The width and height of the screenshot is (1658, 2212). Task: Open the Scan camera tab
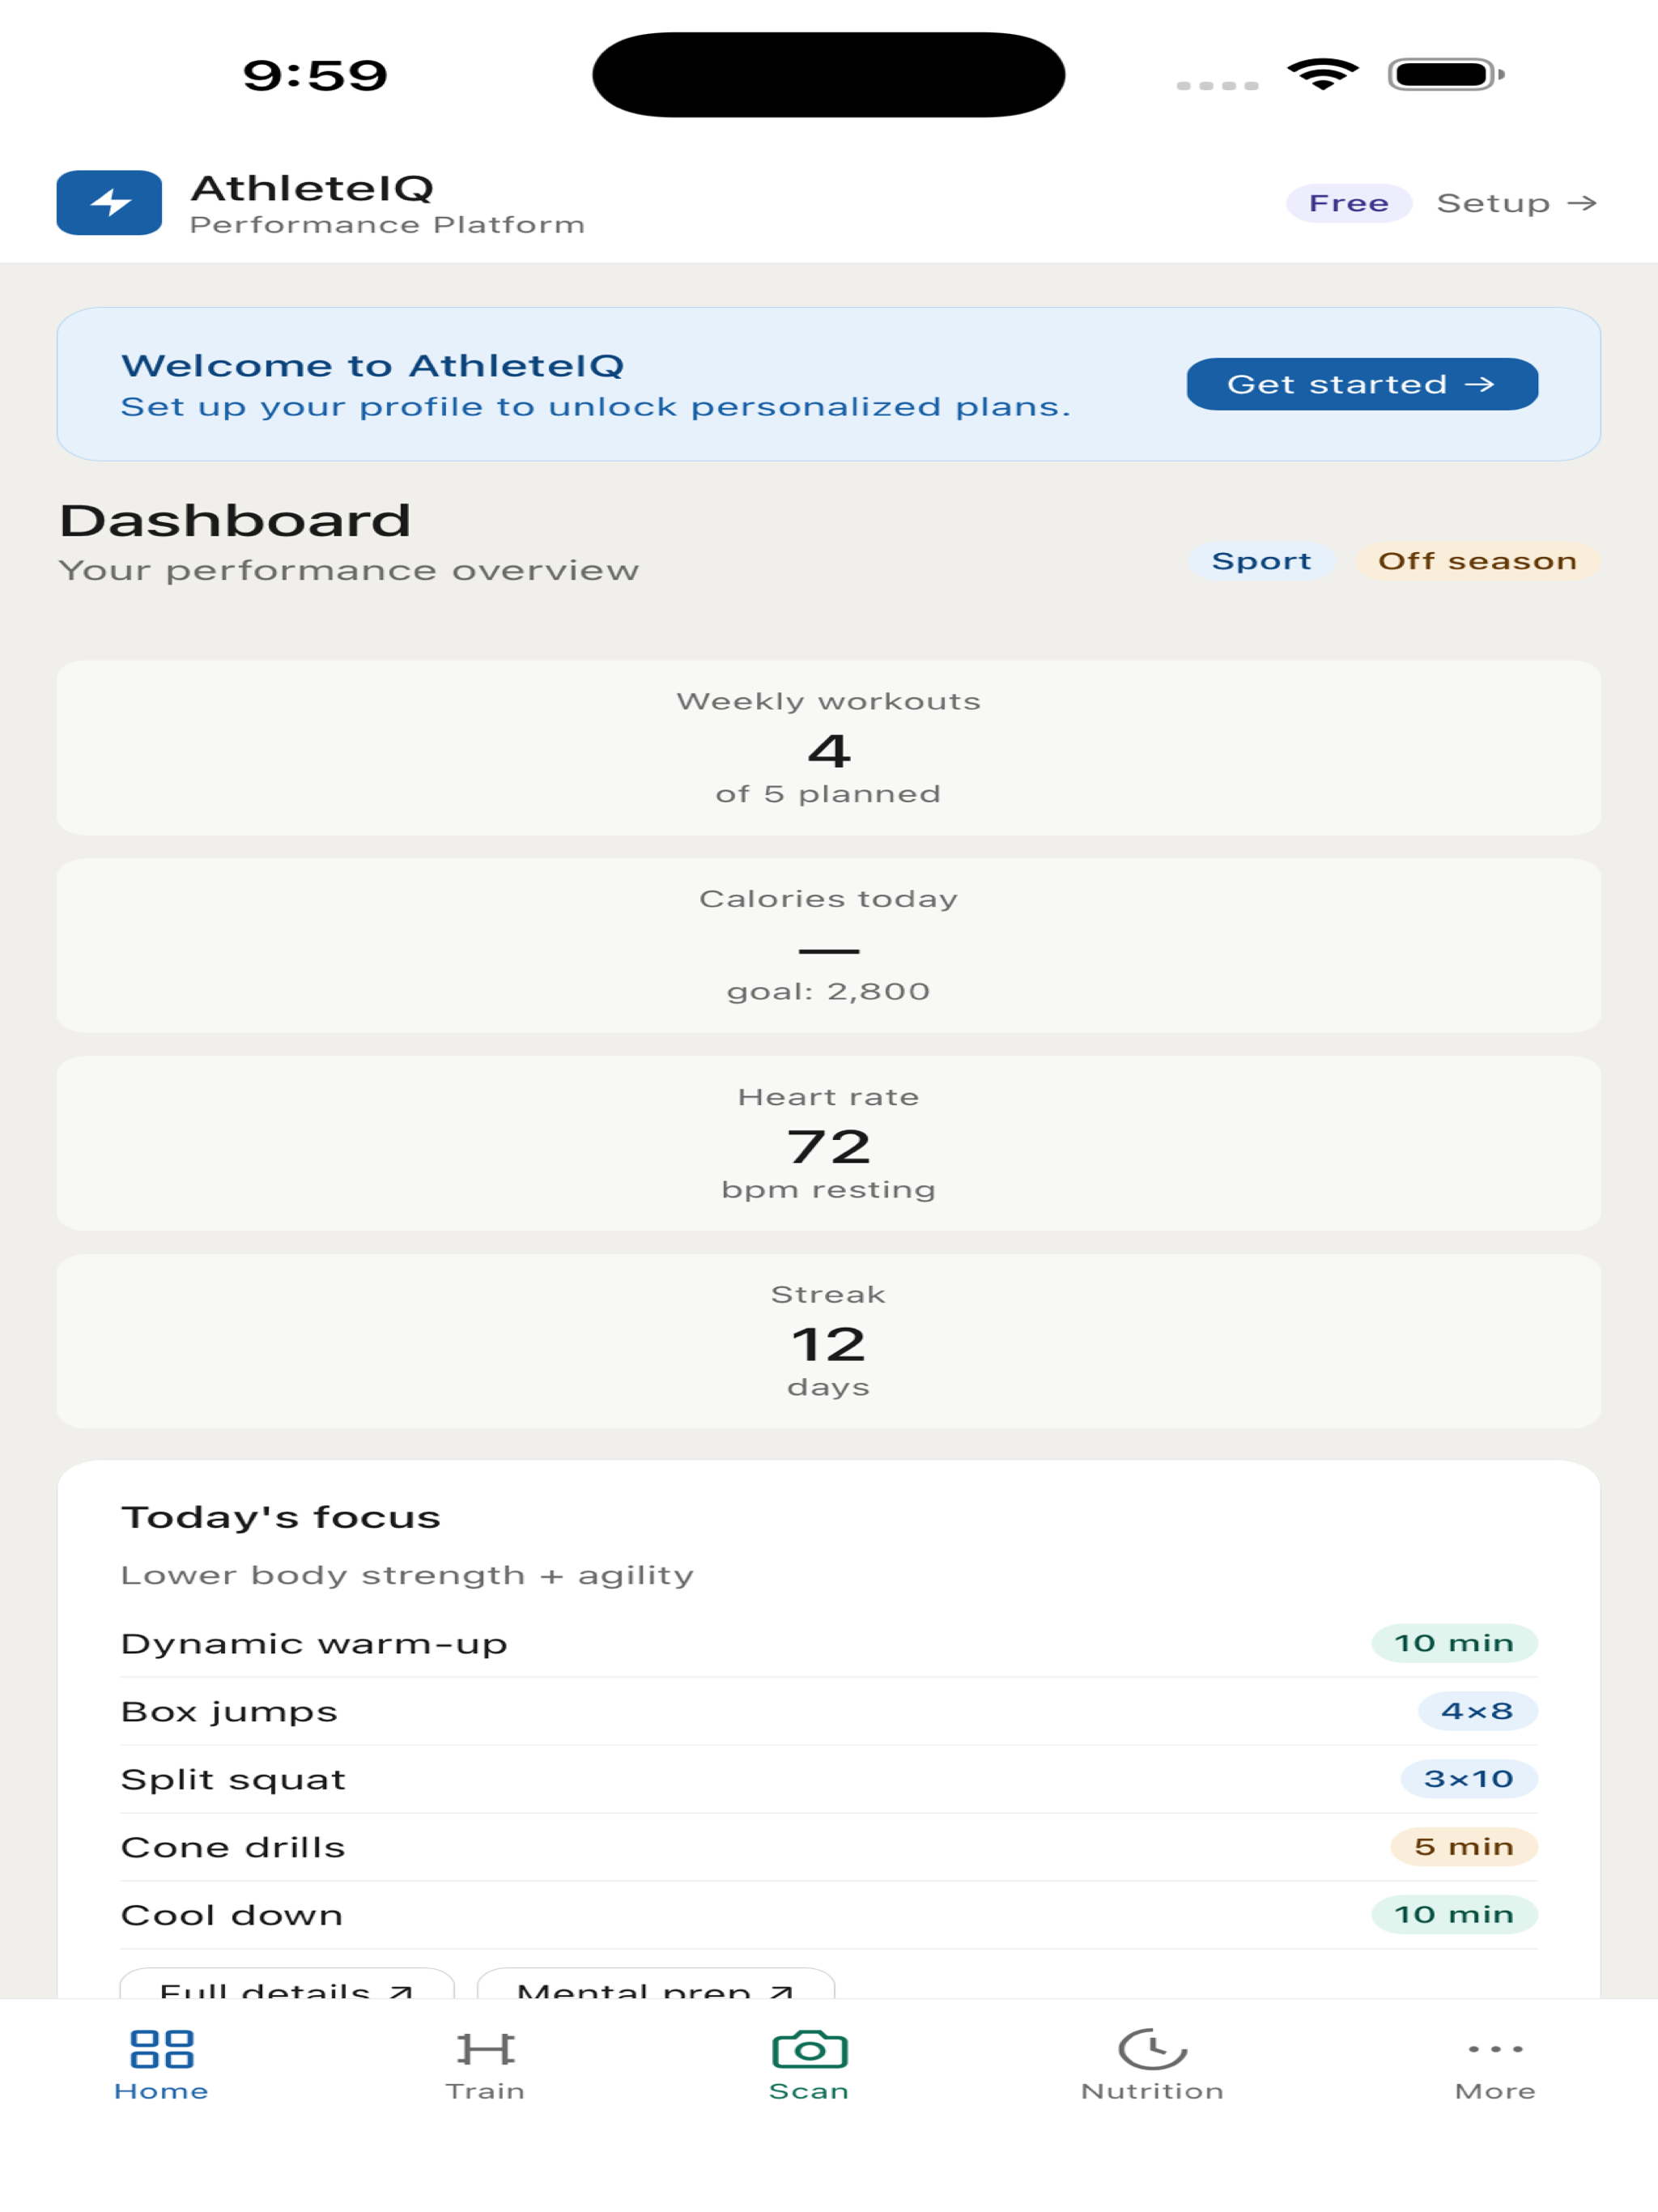pyautogui.click(x=809, y=2065)
